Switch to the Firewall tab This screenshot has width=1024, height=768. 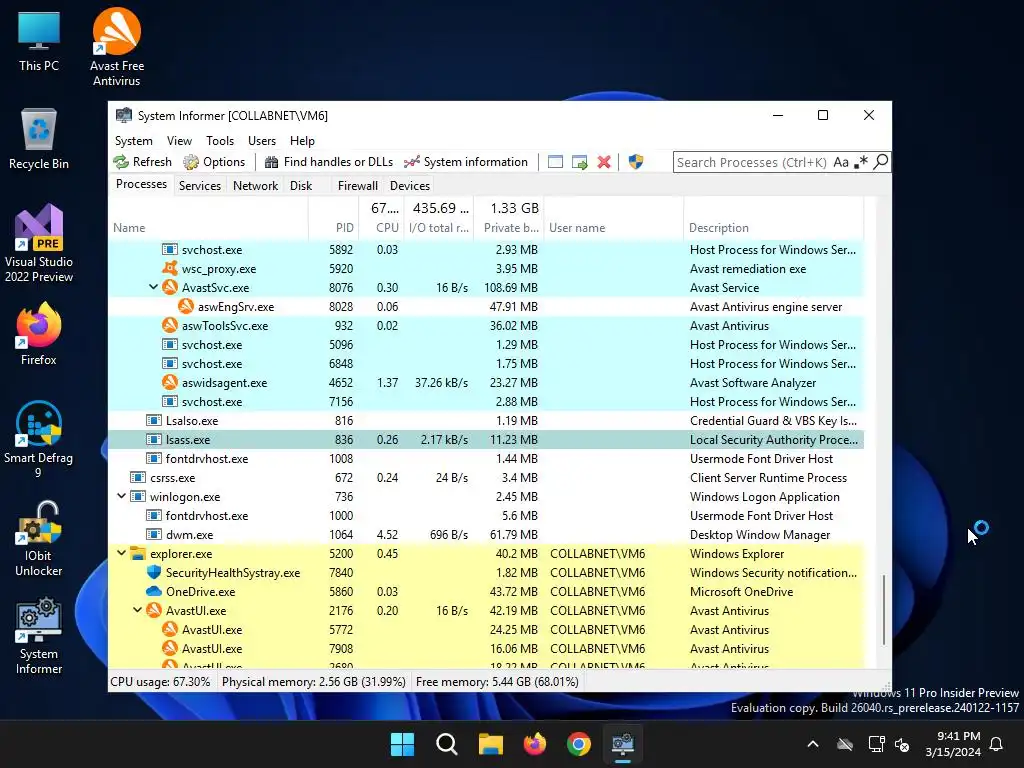pos(357,185)
